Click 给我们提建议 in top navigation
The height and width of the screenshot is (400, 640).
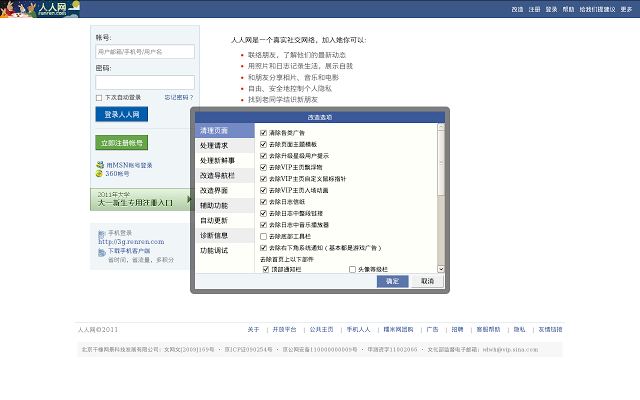pos(598,9)
